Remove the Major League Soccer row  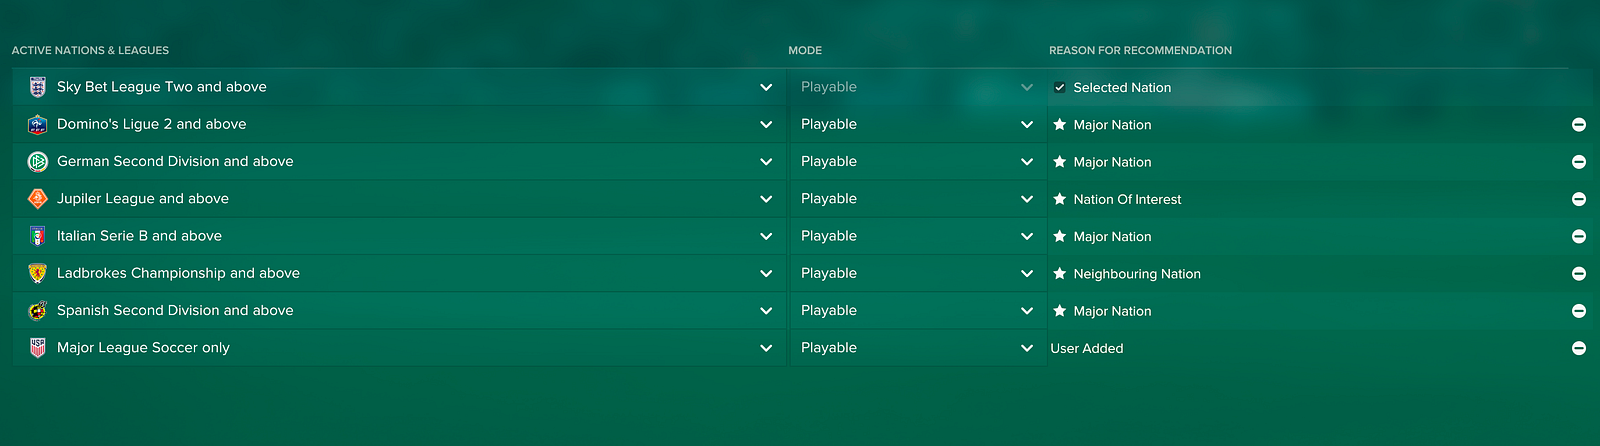tap(1579, 348)
